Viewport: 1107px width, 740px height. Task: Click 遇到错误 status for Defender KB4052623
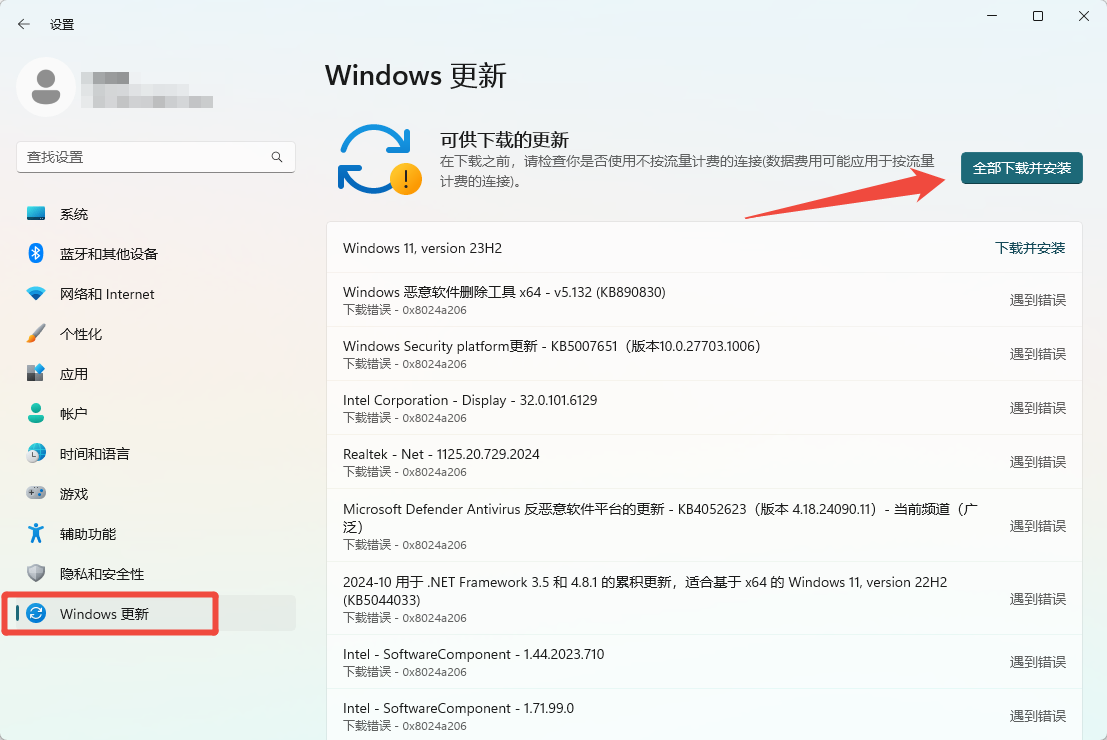click(1038, 526)
